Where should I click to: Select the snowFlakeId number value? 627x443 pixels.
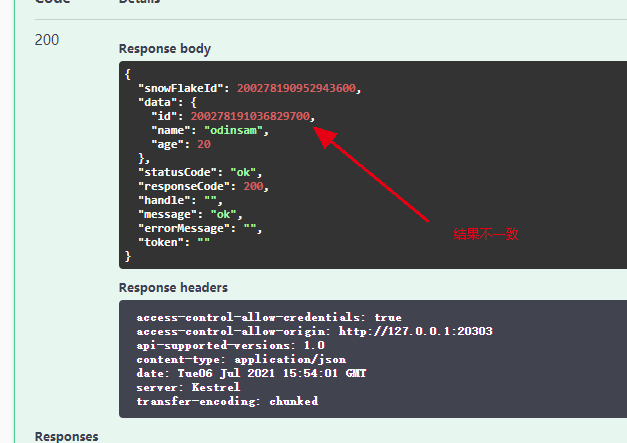click(x=296, y=88)
